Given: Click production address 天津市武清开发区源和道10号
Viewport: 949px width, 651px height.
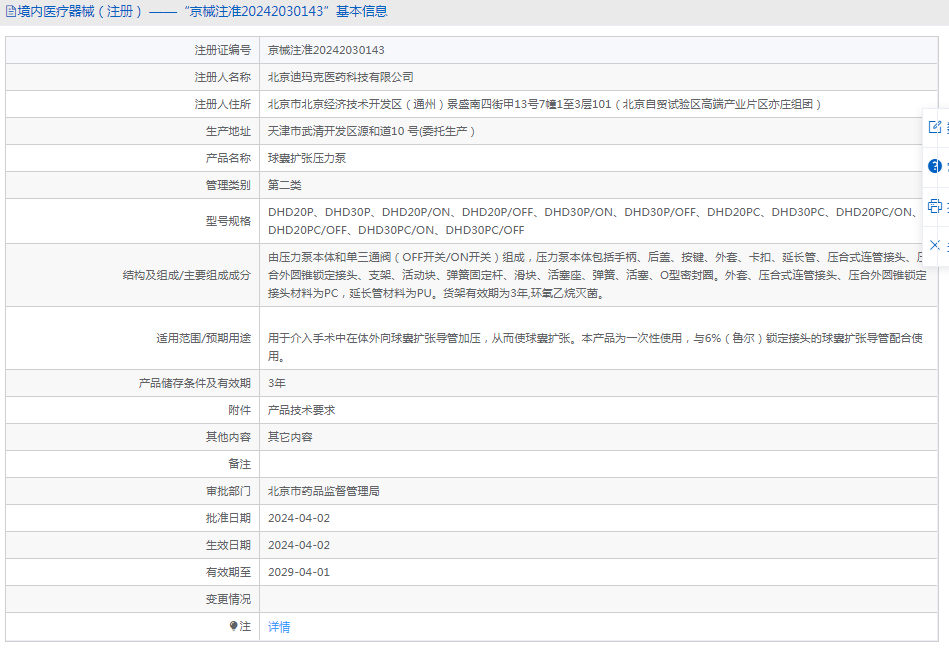Looking at the screenshot, I should [372, 131].
